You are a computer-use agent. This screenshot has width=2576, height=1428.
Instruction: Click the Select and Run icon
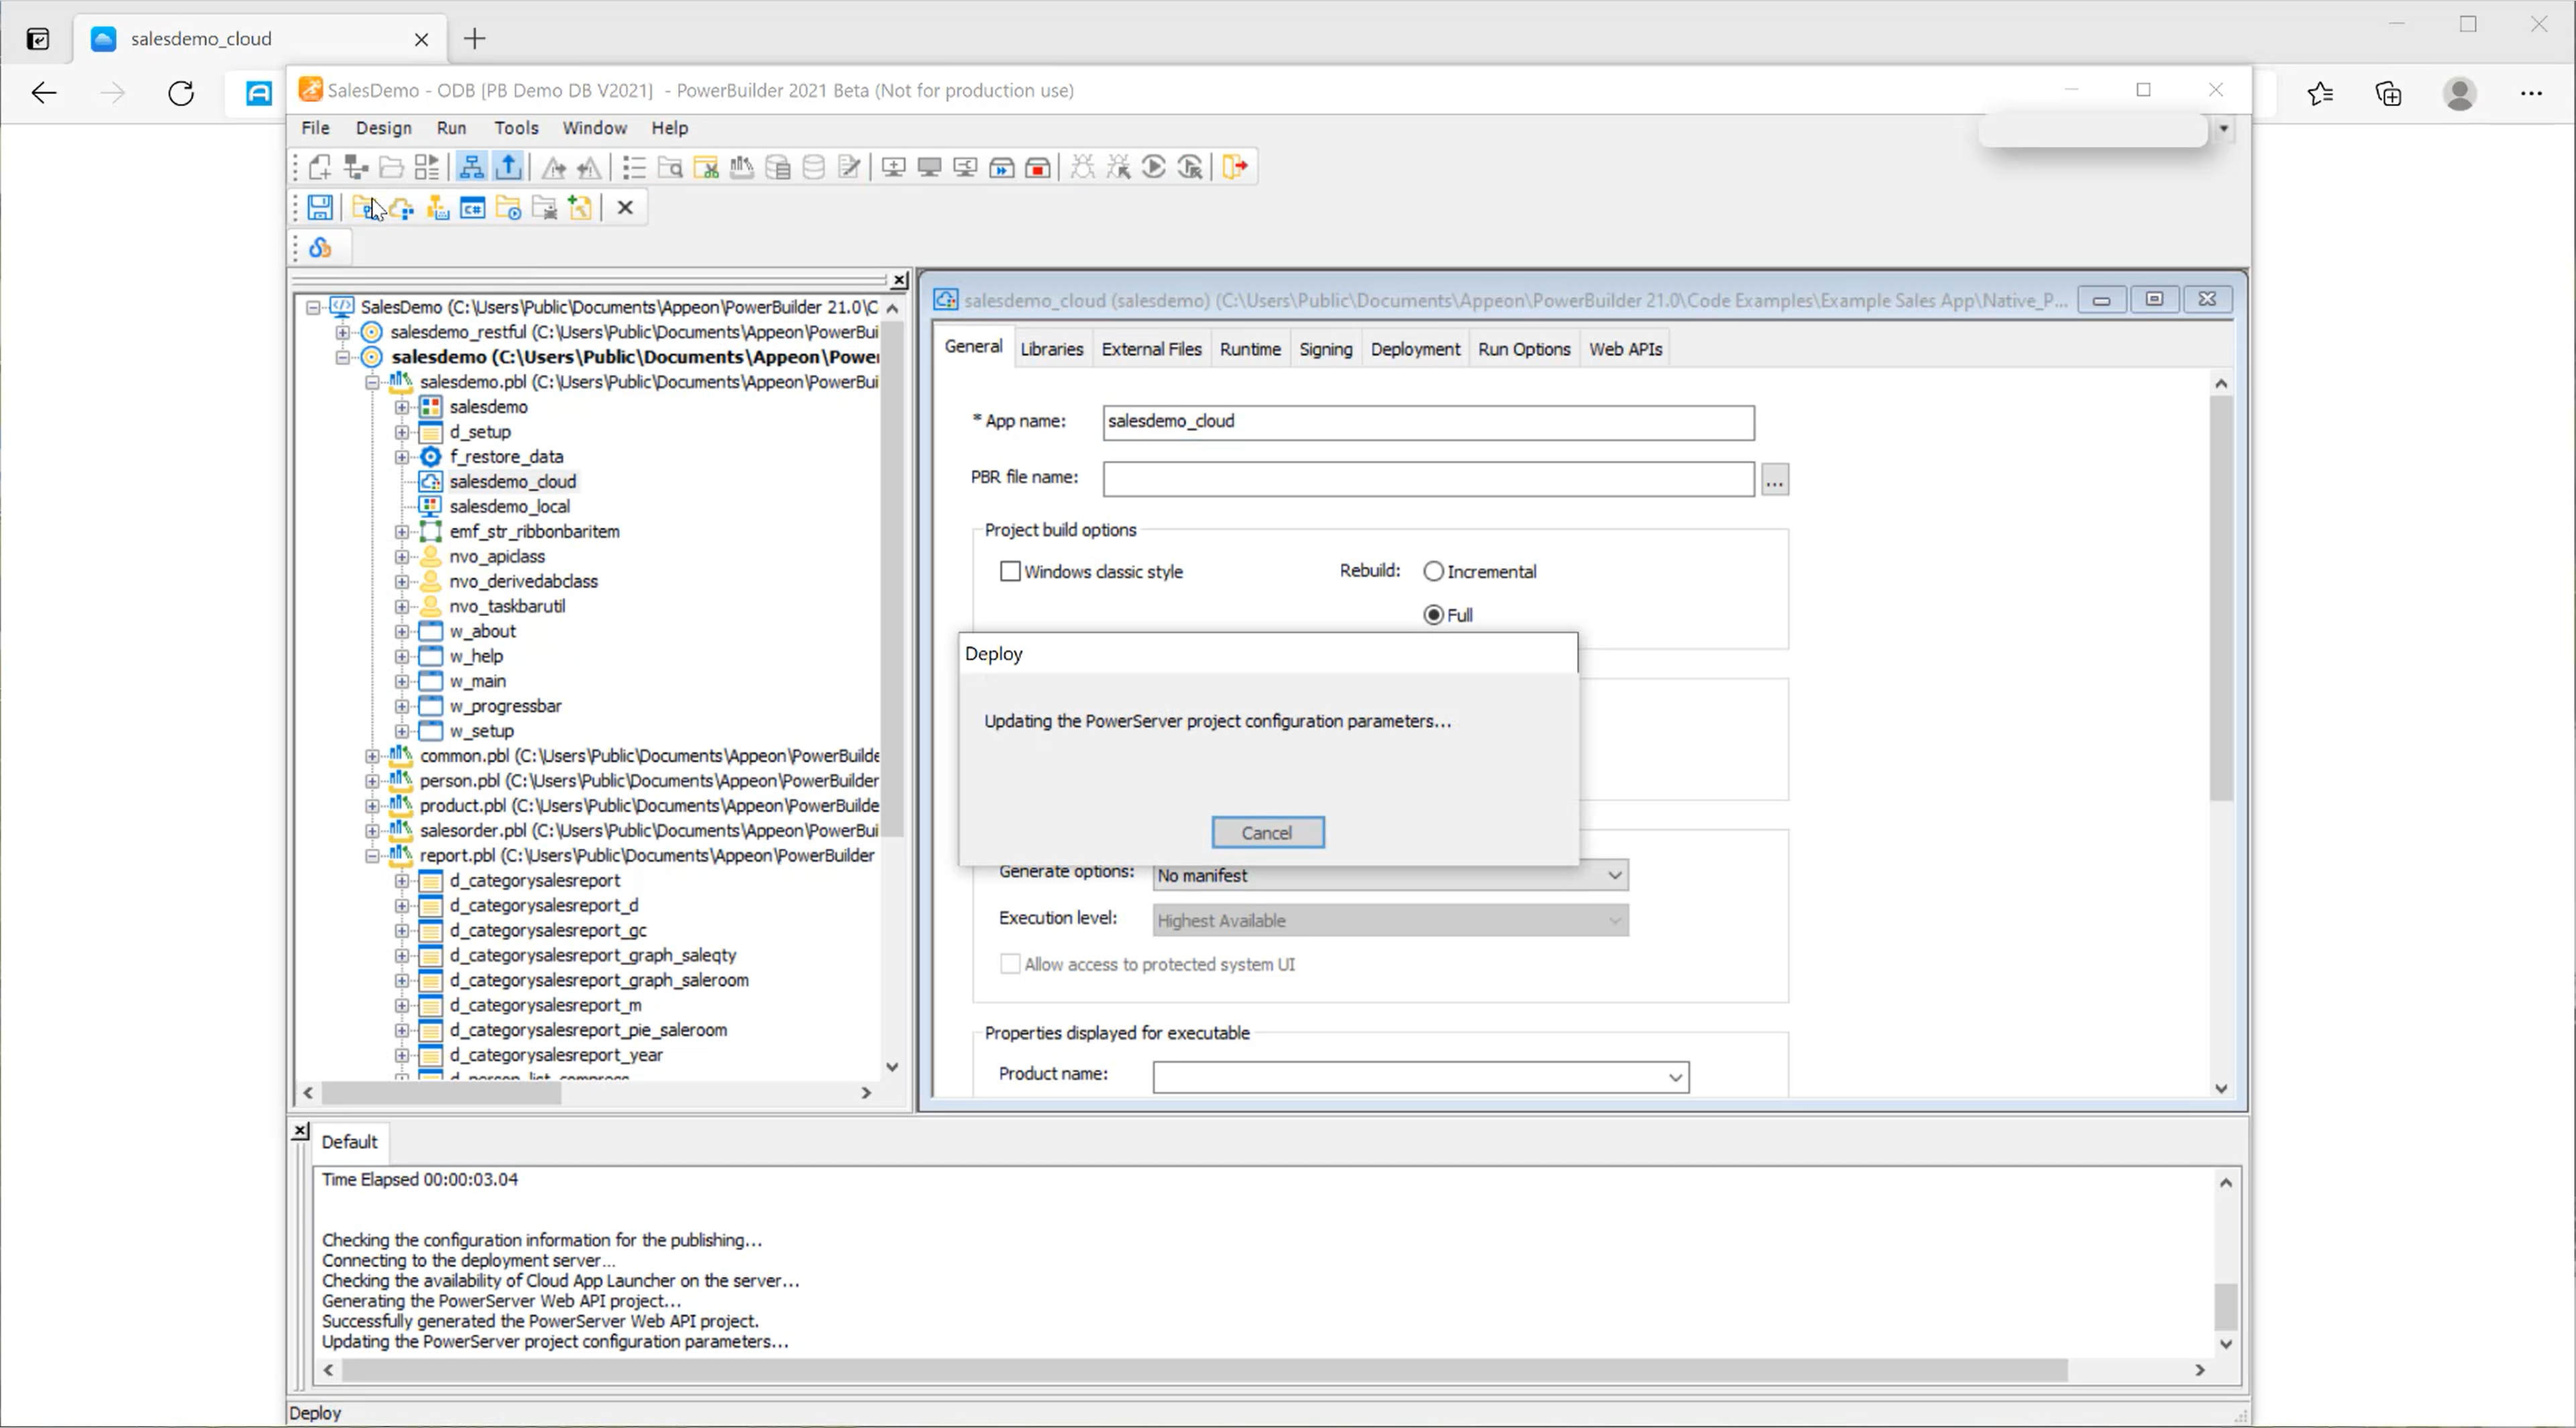pos(1190,167)
